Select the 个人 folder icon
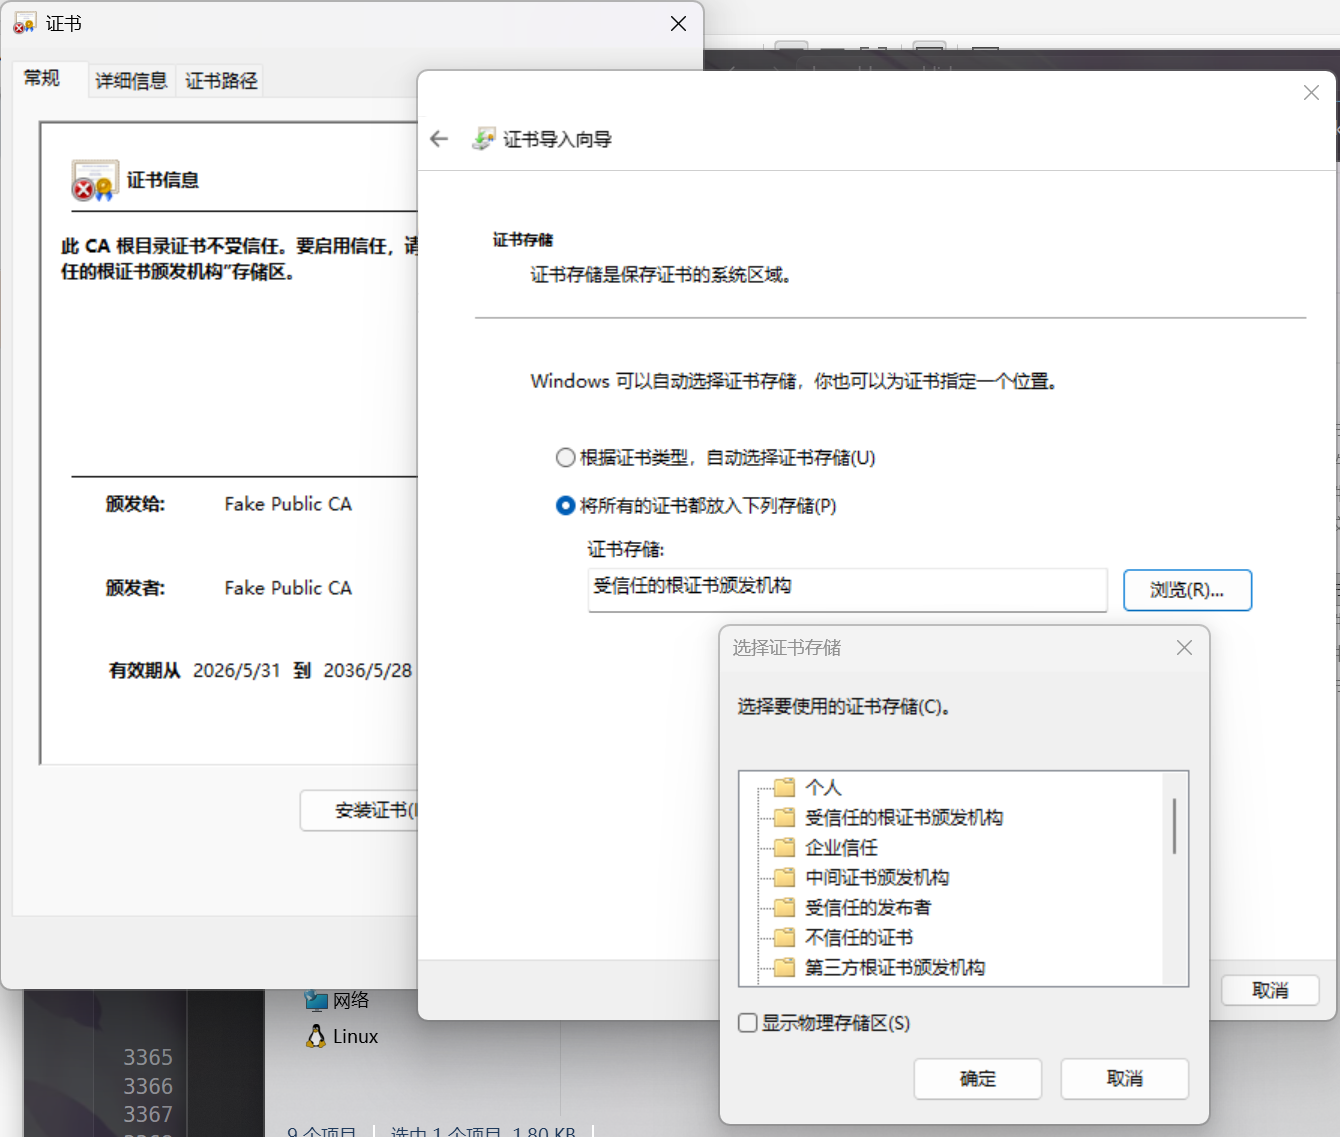The image size is (1340, 1137). [x=785, y=787]
